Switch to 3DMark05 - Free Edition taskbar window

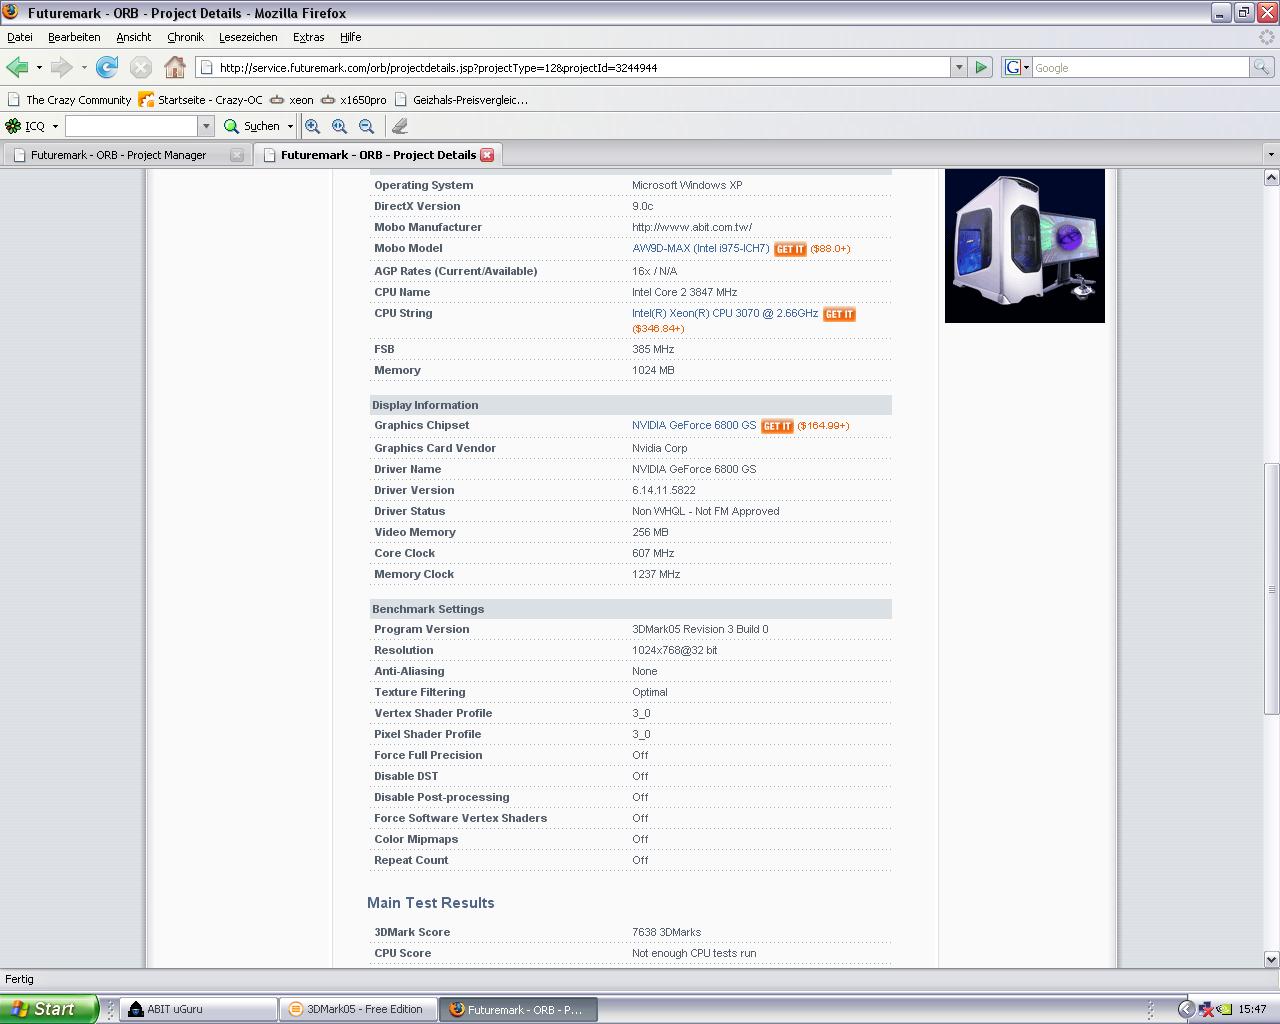click(358, 1010)
